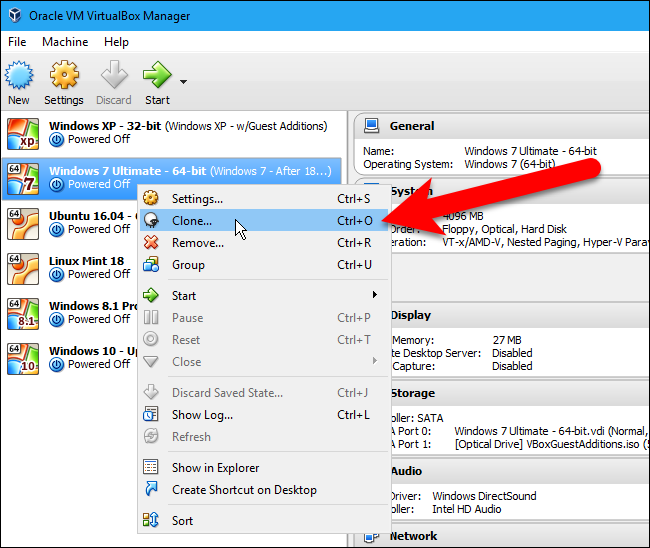Click the 'Windows DirectSound' driver value
This screenshot has width=650, height=548.
click(x=484, y=496)
